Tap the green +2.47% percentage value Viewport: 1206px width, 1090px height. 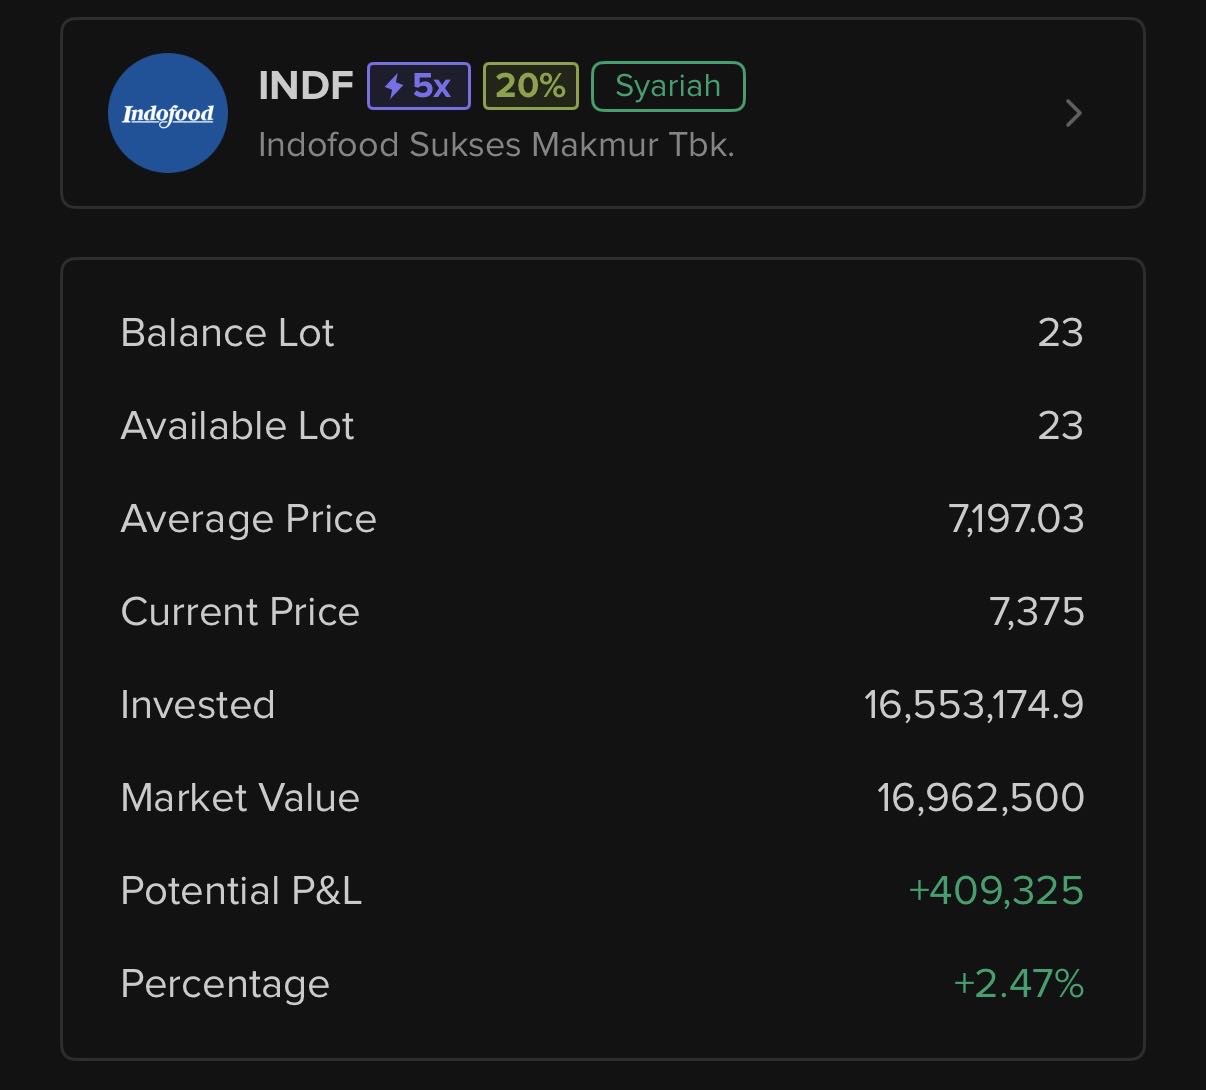(1018, 984)
